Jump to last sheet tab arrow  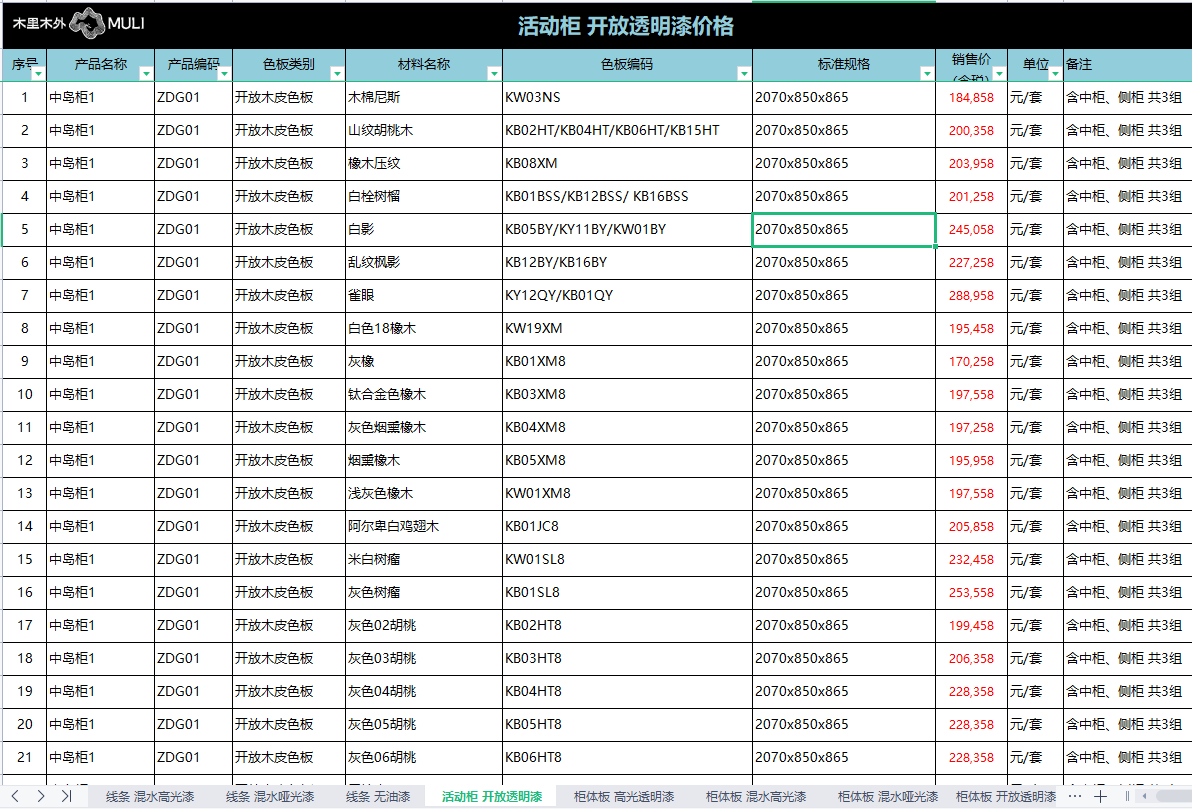(x=66, y=796)
